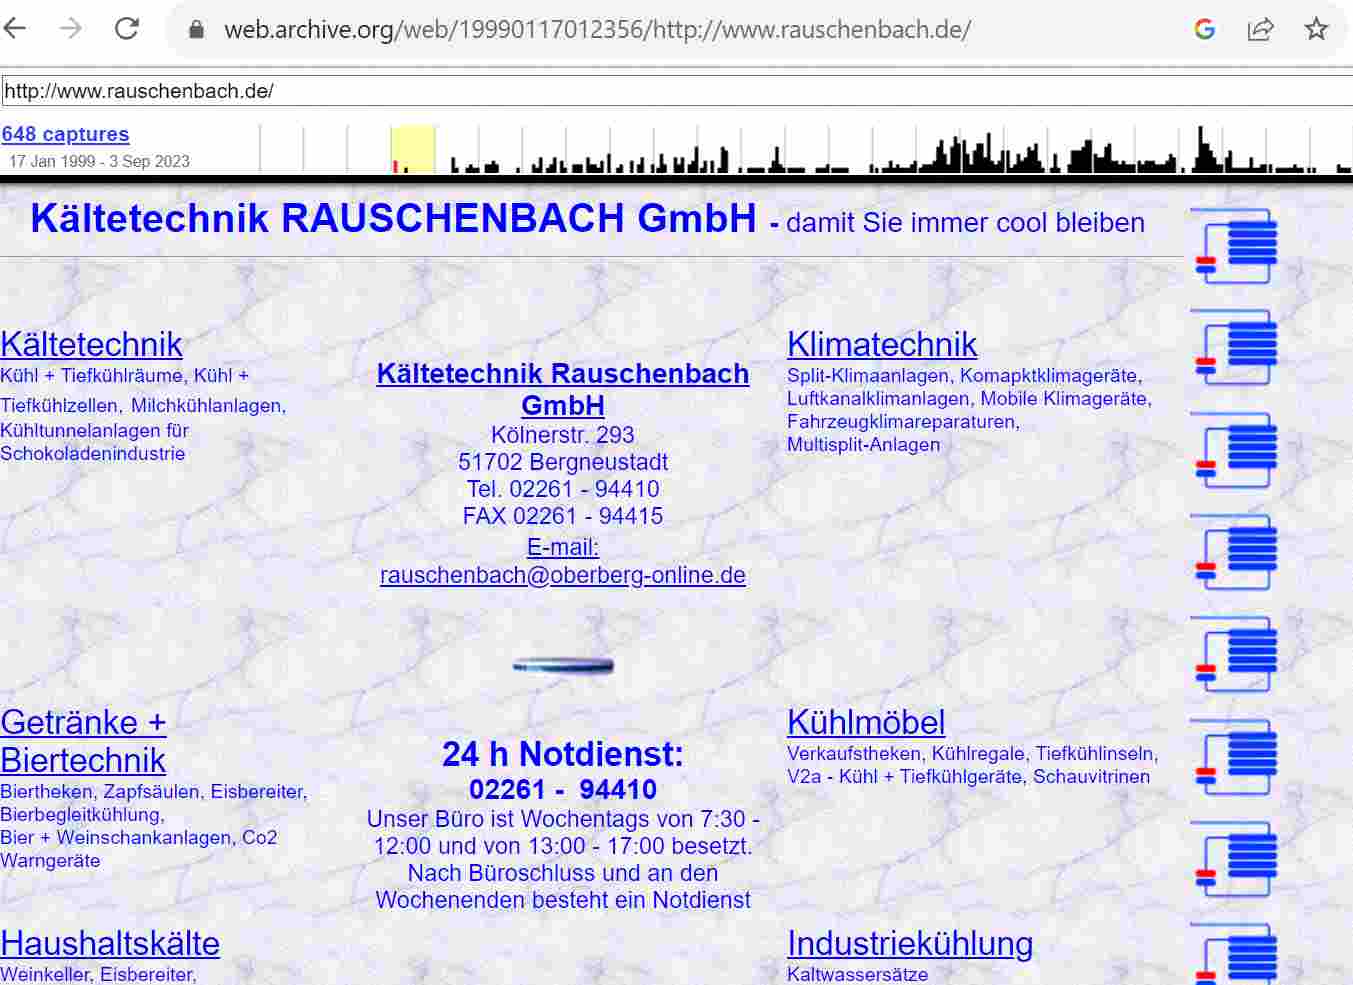
Task: Open the share page icon
Action: click(x=1260, y=29)
